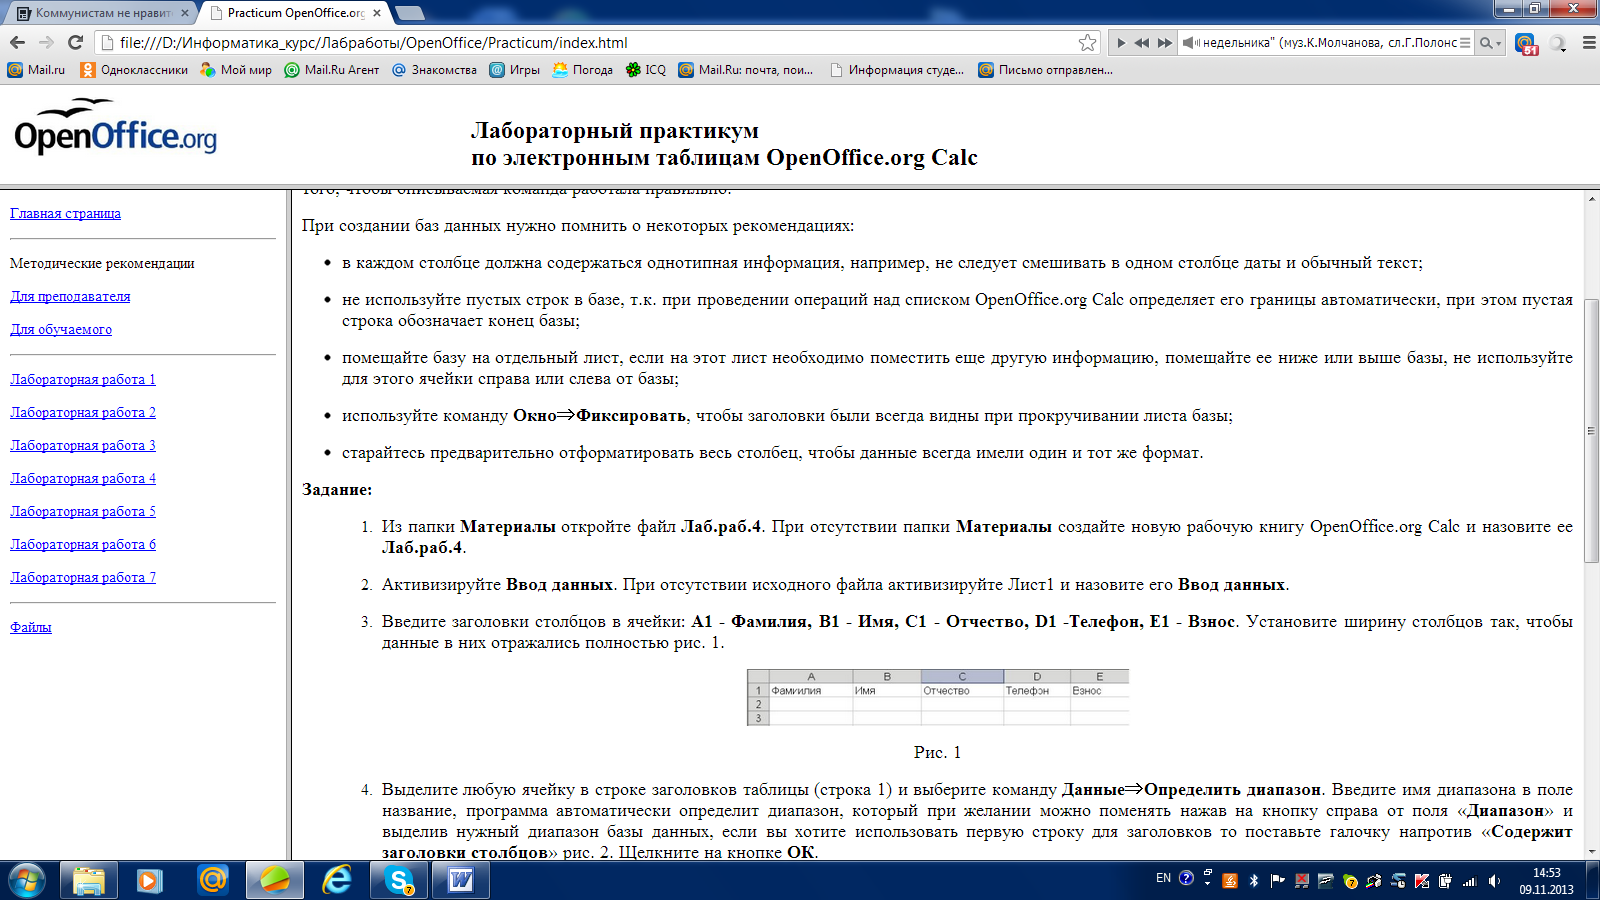Open Лабораторная работа 6

[x=83, y=544]
